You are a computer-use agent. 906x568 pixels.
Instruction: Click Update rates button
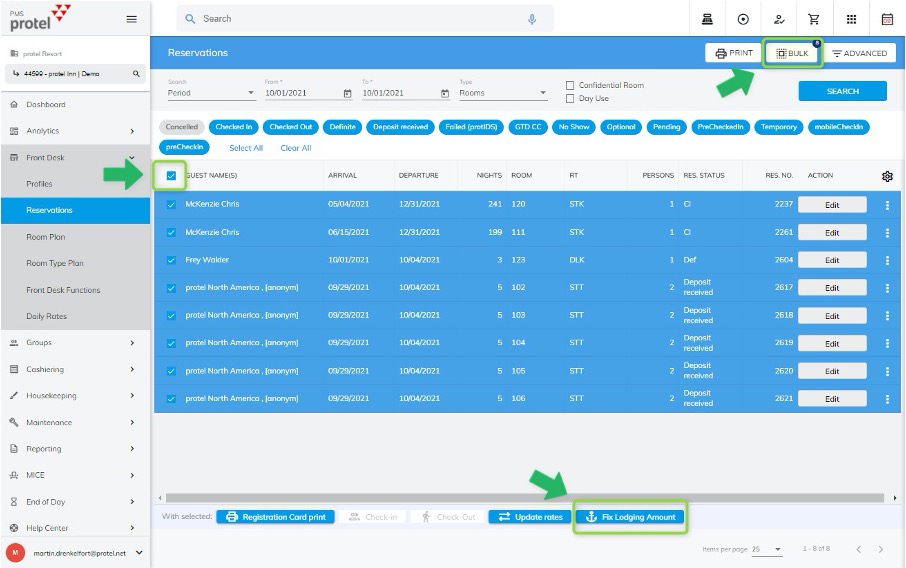pos(531,517)
